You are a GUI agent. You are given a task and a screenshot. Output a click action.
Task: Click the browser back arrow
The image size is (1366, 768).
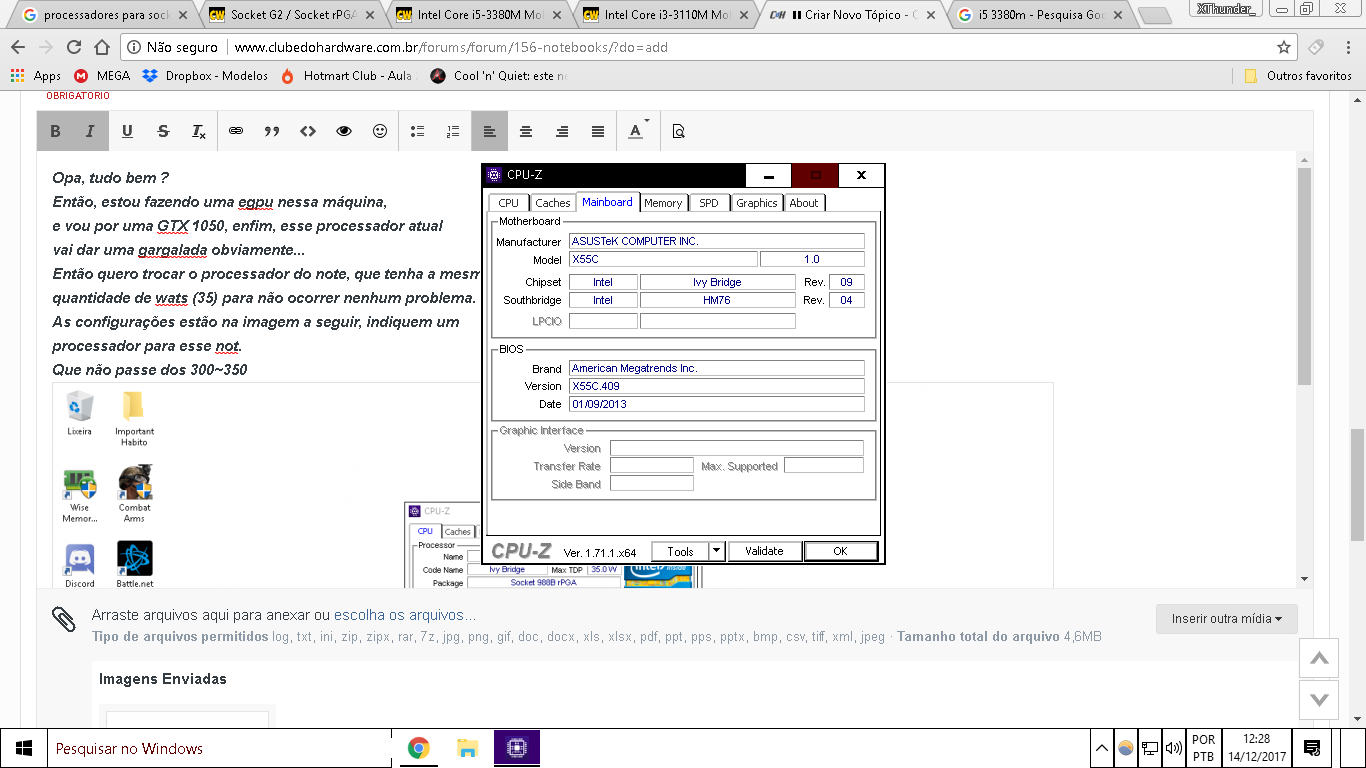click(x=18, y=47)
